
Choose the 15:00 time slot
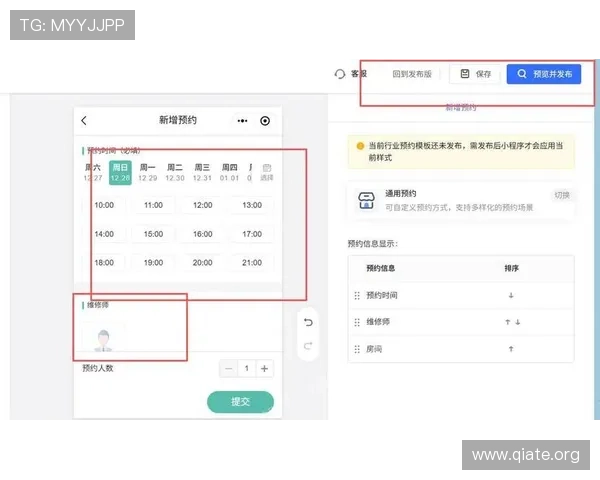tap(153, 234)
